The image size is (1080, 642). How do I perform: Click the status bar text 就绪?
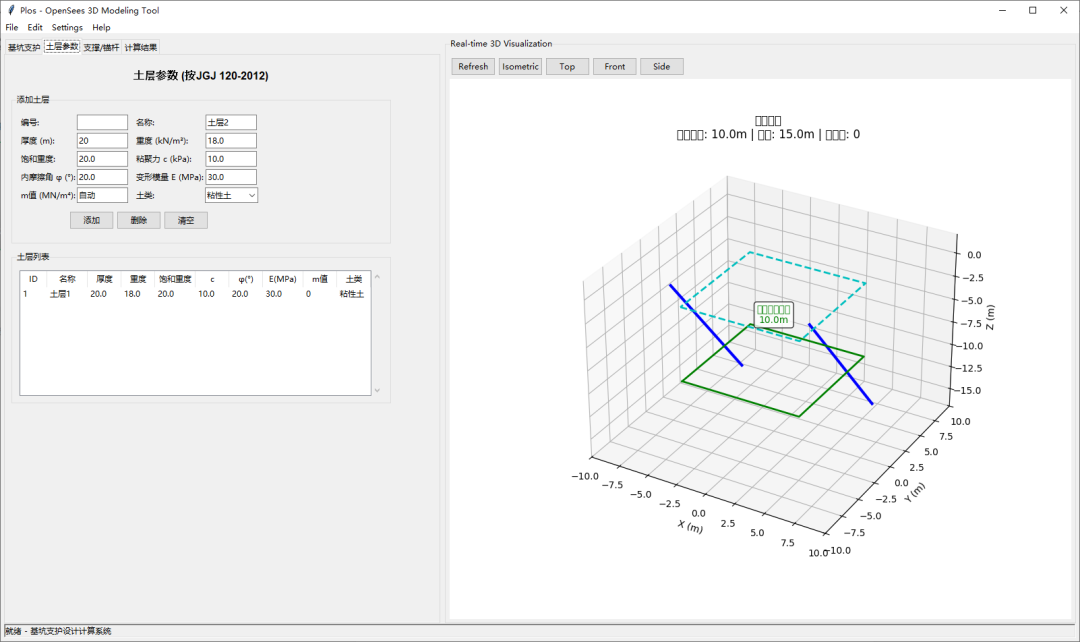[x=13, y=631]
